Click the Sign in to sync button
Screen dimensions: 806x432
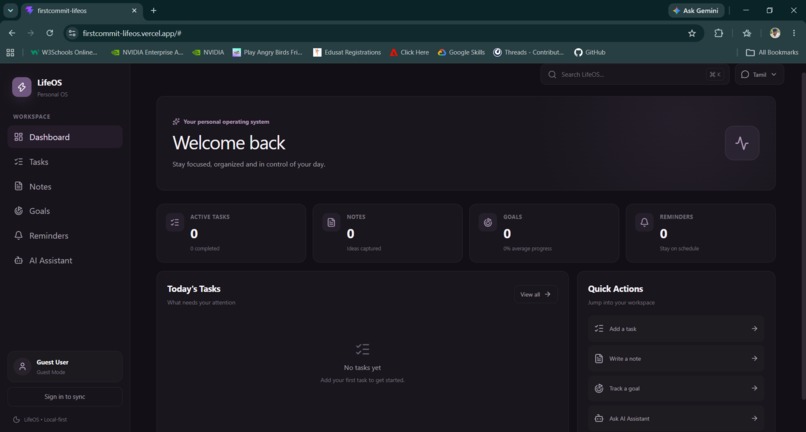click(x=65, y=397)
